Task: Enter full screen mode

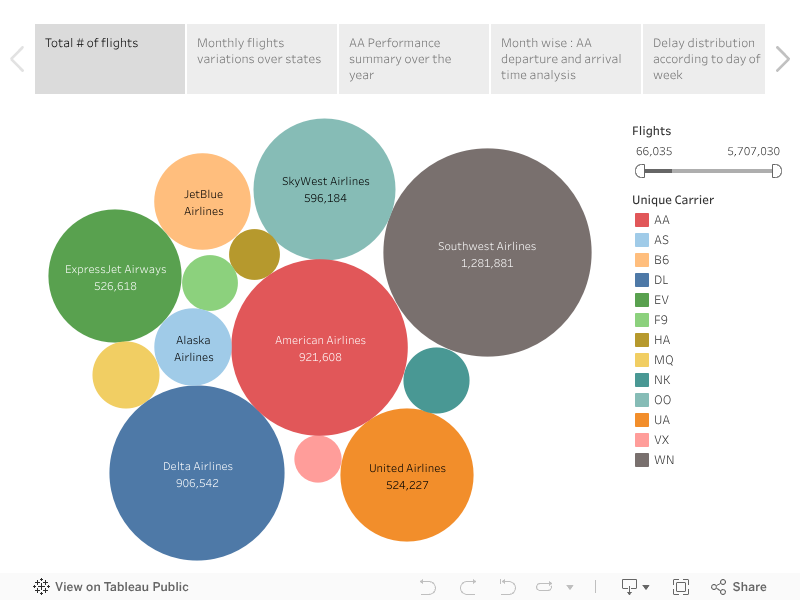Action: click(x=681, y=587)
